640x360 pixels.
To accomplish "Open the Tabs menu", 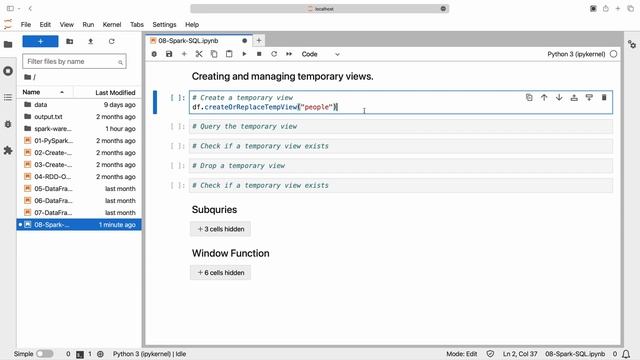I will [x=137, y=24].
